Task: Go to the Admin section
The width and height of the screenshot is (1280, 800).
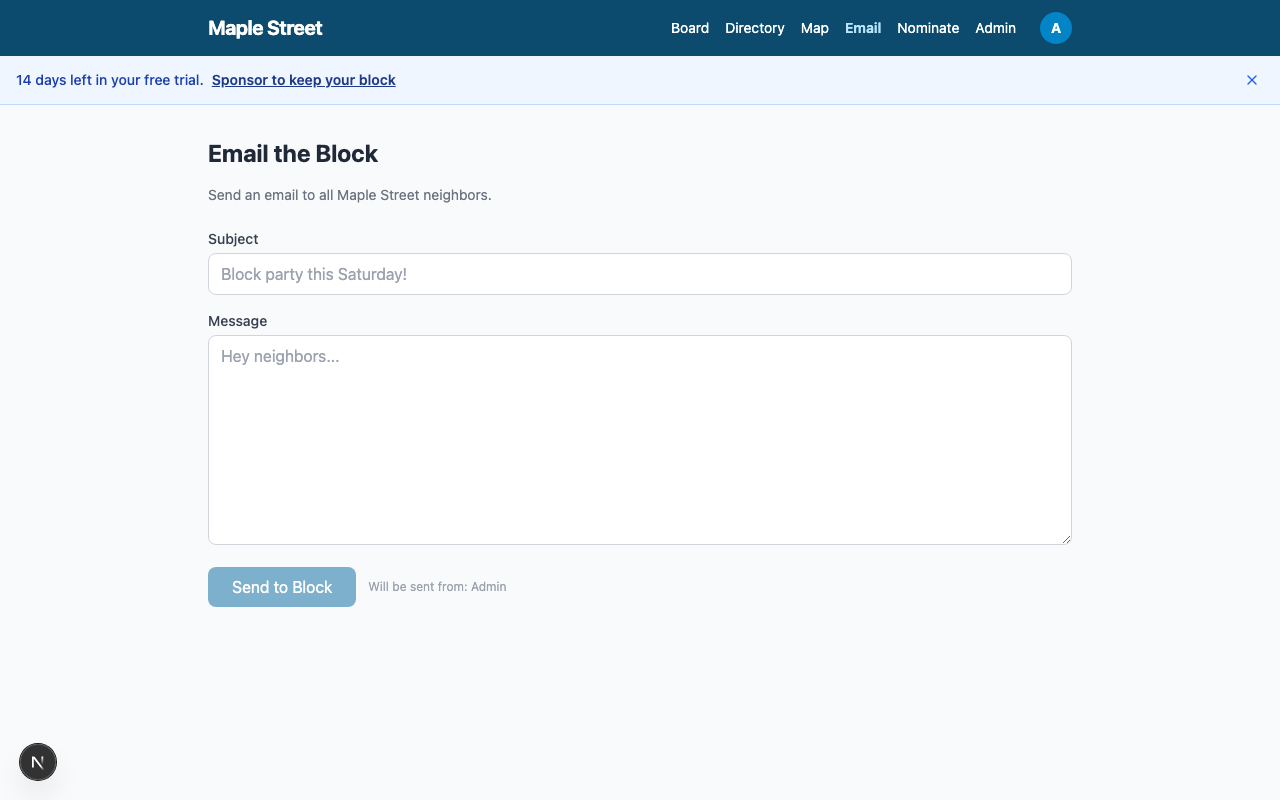Action: click(996, 28)
